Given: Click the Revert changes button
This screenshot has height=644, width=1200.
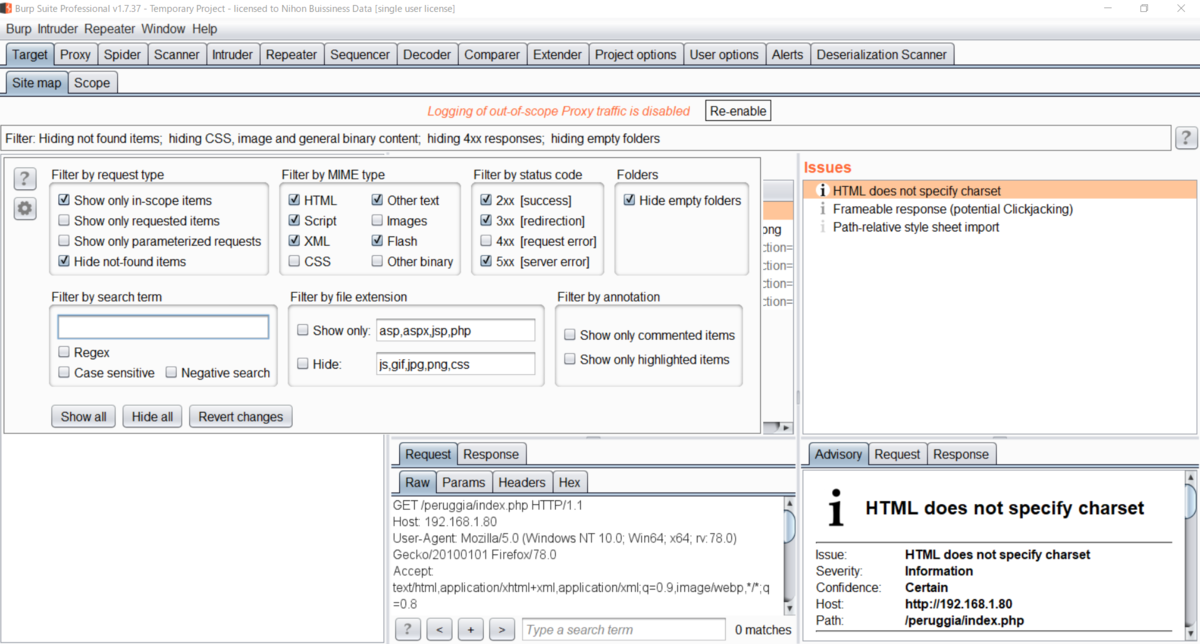Looking at the screenshot, I should (x=241, y=417).
